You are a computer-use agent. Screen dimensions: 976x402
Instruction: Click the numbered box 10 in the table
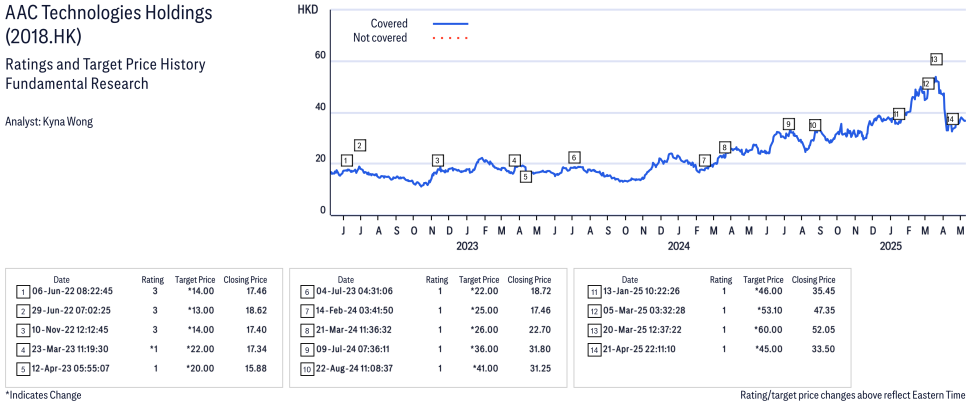coord(306,369)
